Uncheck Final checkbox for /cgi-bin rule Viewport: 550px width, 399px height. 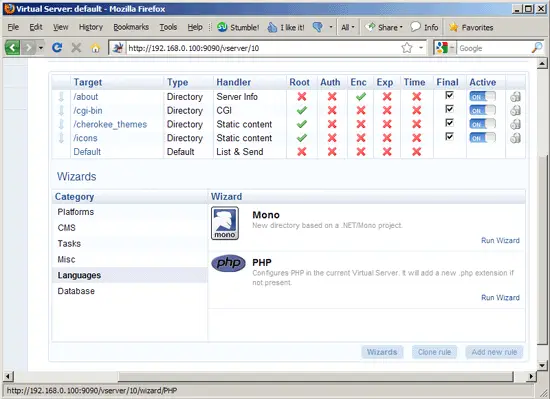click(449, 109)
